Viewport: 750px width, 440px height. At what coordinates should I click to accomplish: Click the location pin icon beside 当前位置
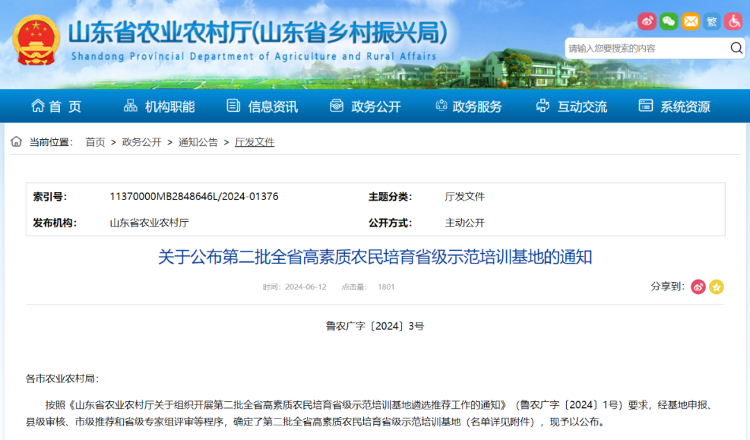17,142
